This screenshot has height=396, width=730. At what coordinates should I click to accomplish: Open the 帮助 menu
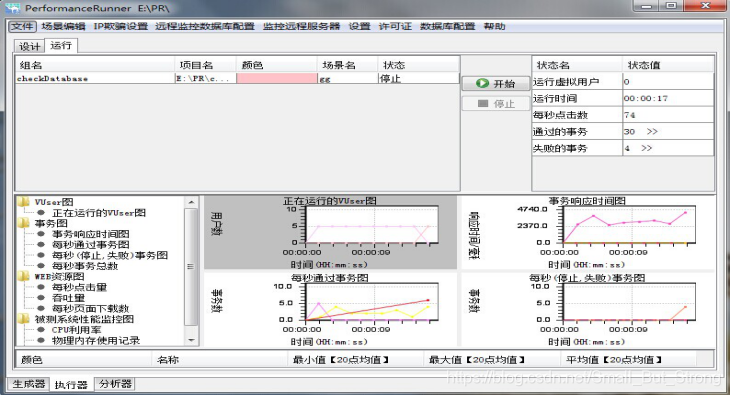[x=494, y=27]
